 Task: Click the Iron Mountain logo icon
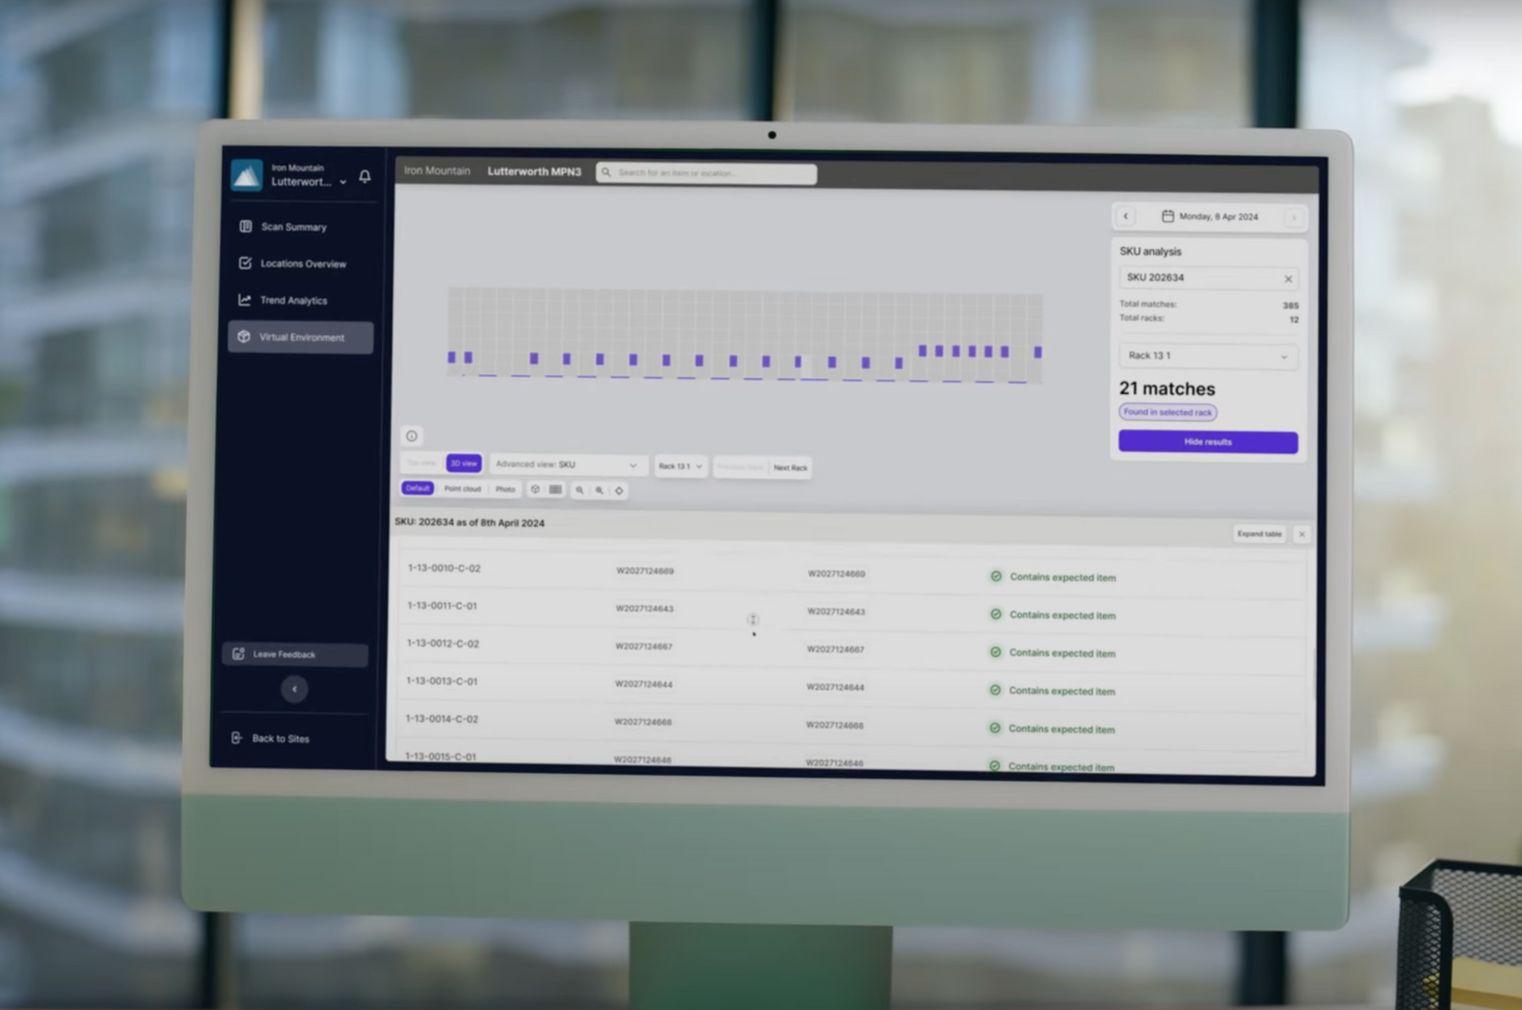pyautogui.click(x=246, y=175)
